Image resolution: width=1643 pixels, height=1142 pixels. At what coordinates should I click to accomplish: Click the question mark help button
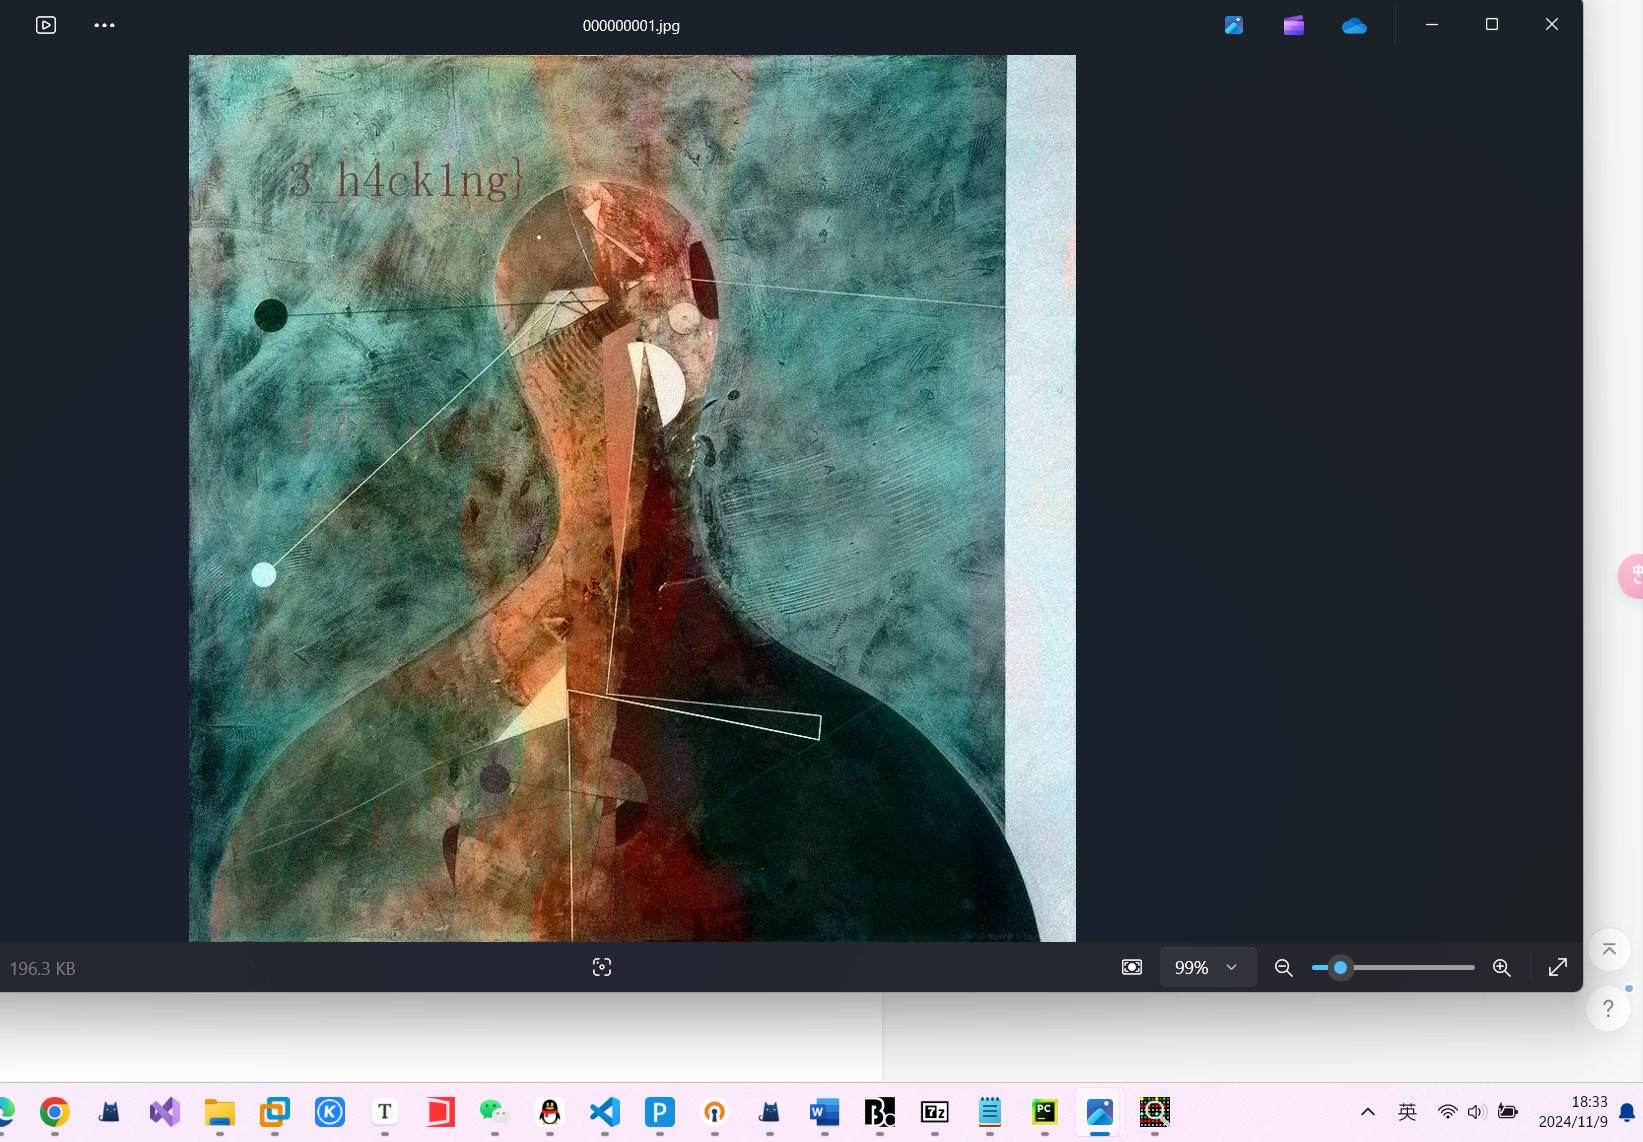click(1608, 1009)
